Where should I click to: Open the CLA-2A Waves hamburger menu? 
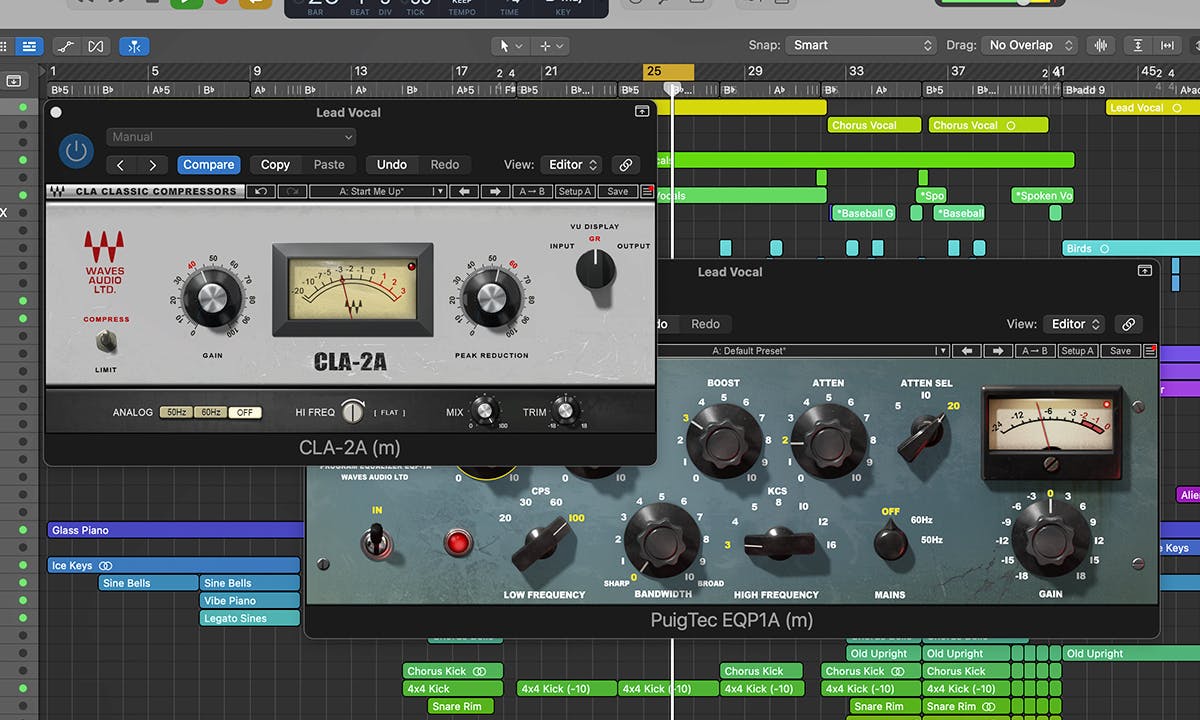(x=647, y=191)
